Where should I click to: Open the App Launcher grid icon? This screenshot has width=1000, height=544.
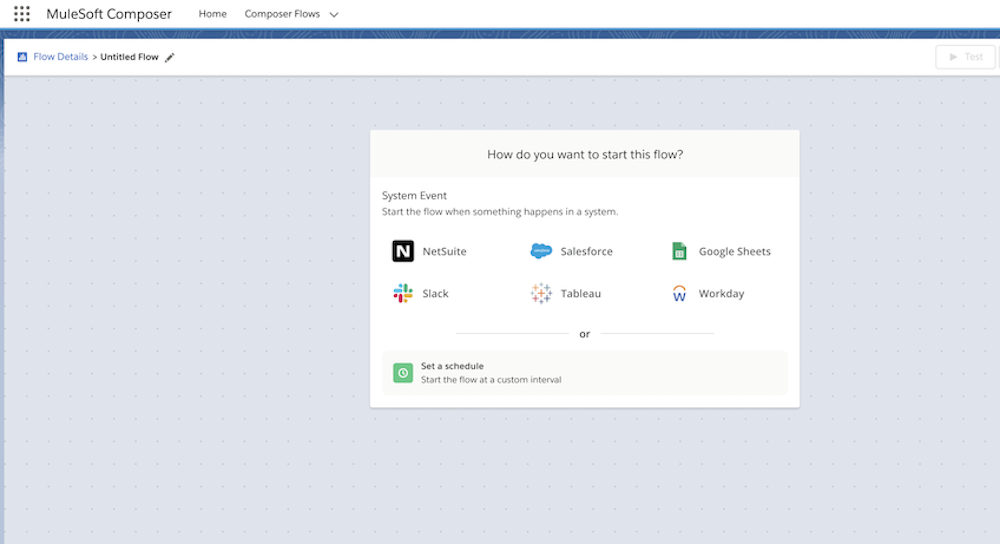pos(22,14)
